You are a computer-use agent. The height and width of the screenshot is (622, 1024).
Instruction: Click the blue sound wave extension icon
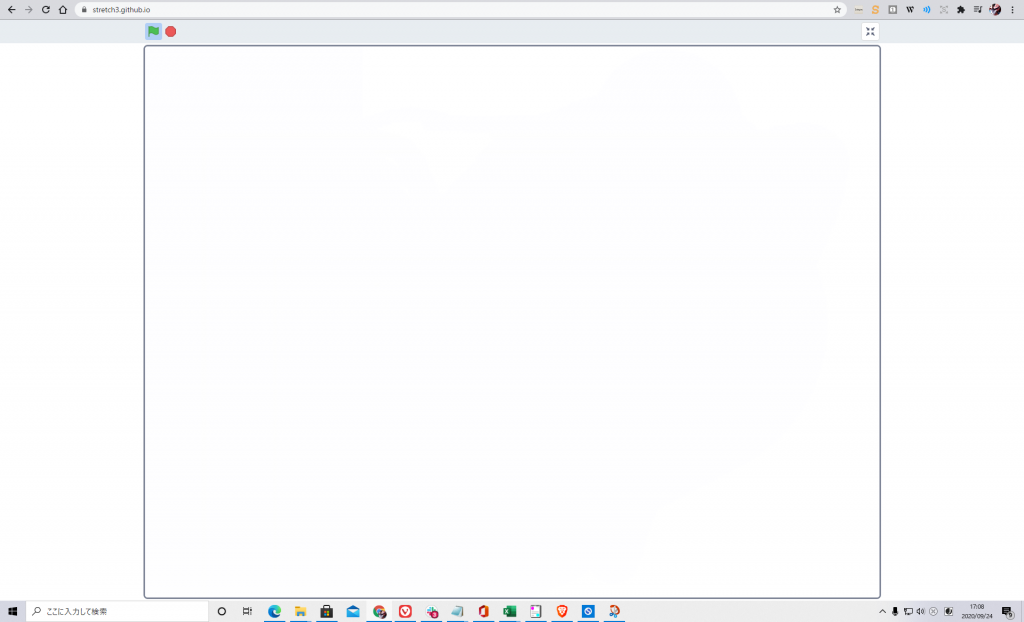[927, 9]
